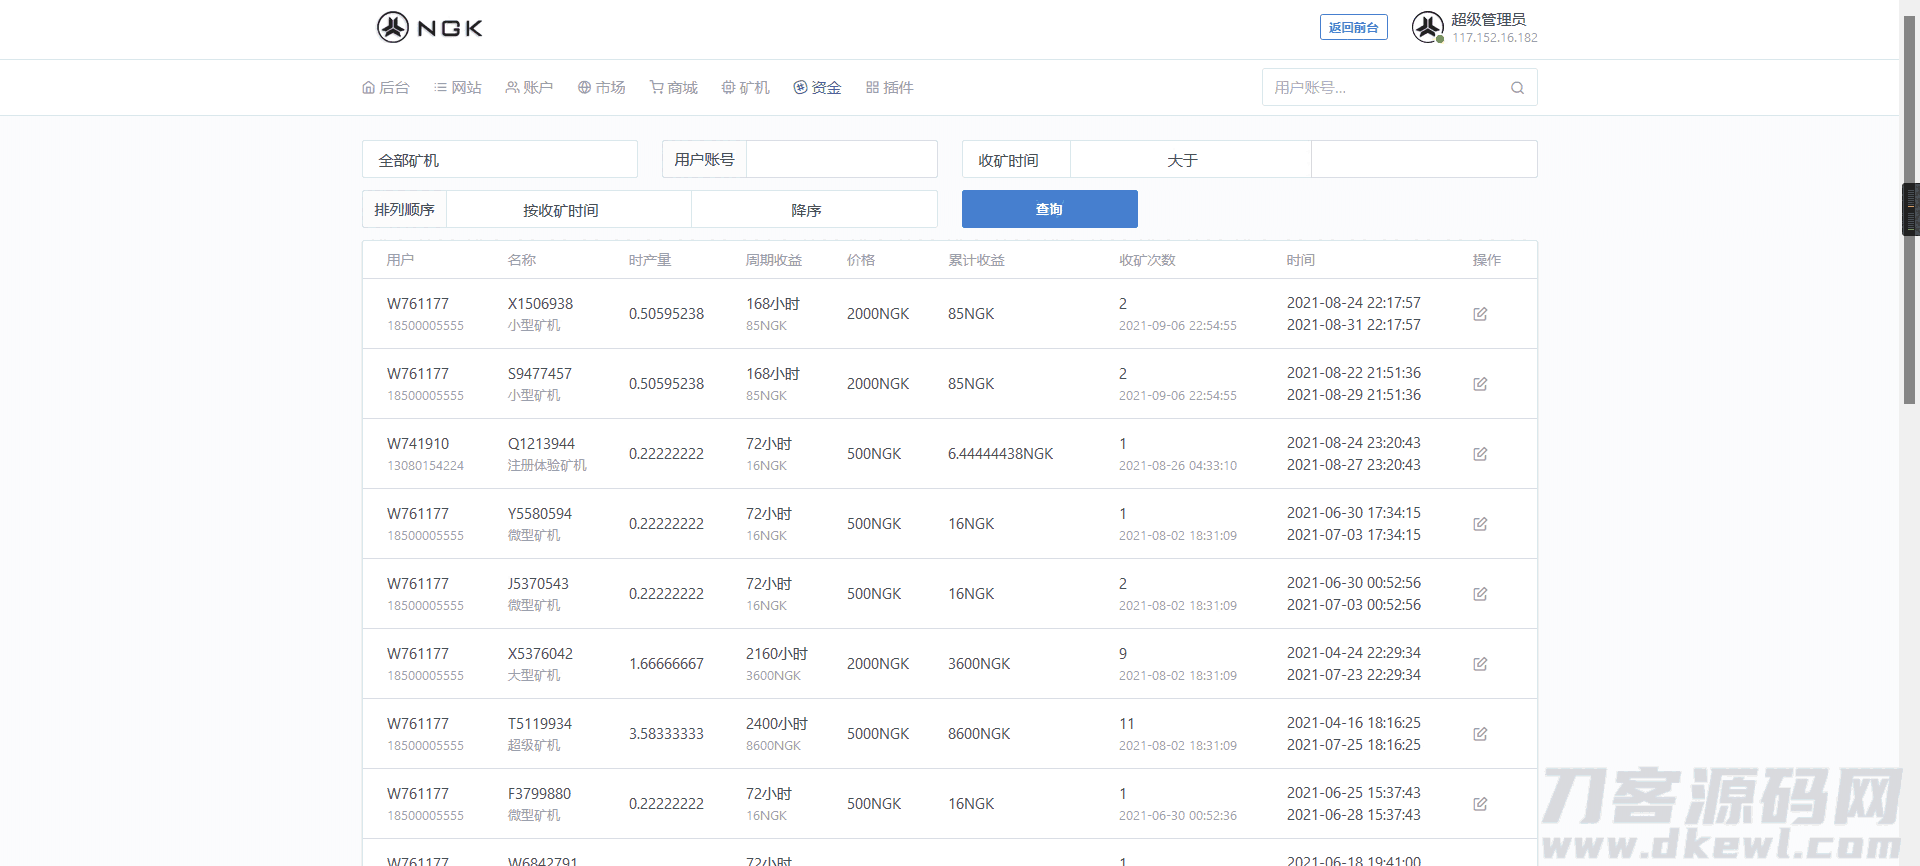Edit miner X5376042 row icon
This screenshot has height=866, width=1920.
[1480, 664]
